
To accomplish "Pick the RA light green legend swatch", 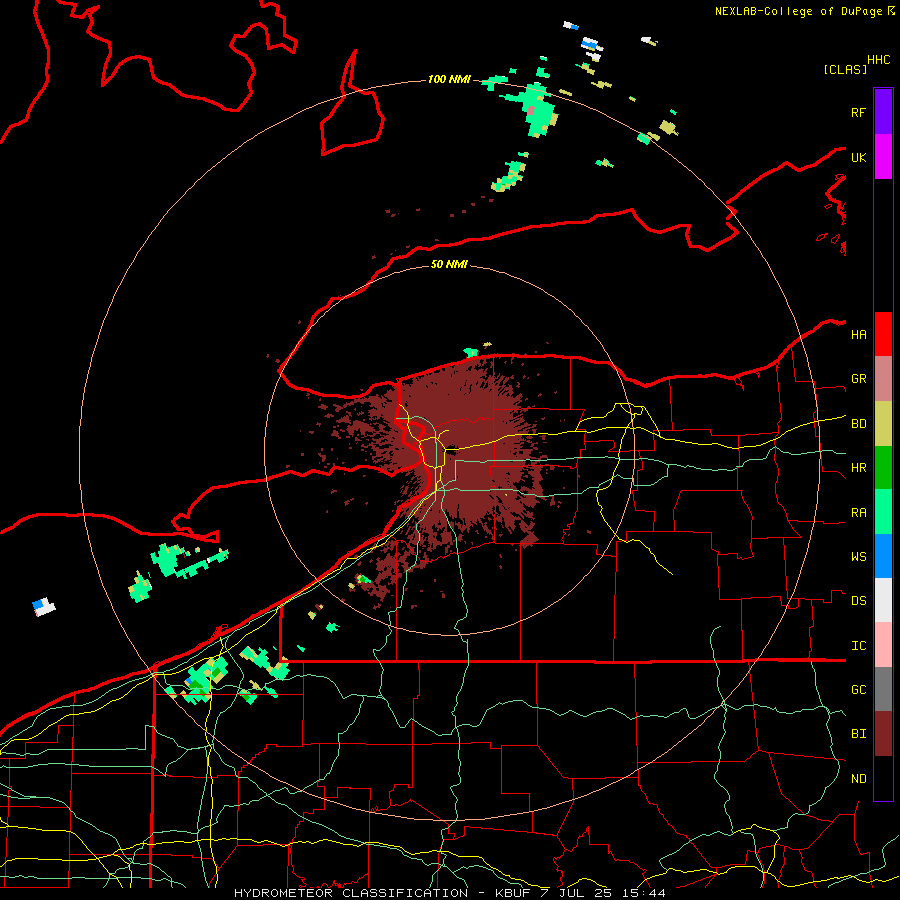I will click(x=883, y=512).
